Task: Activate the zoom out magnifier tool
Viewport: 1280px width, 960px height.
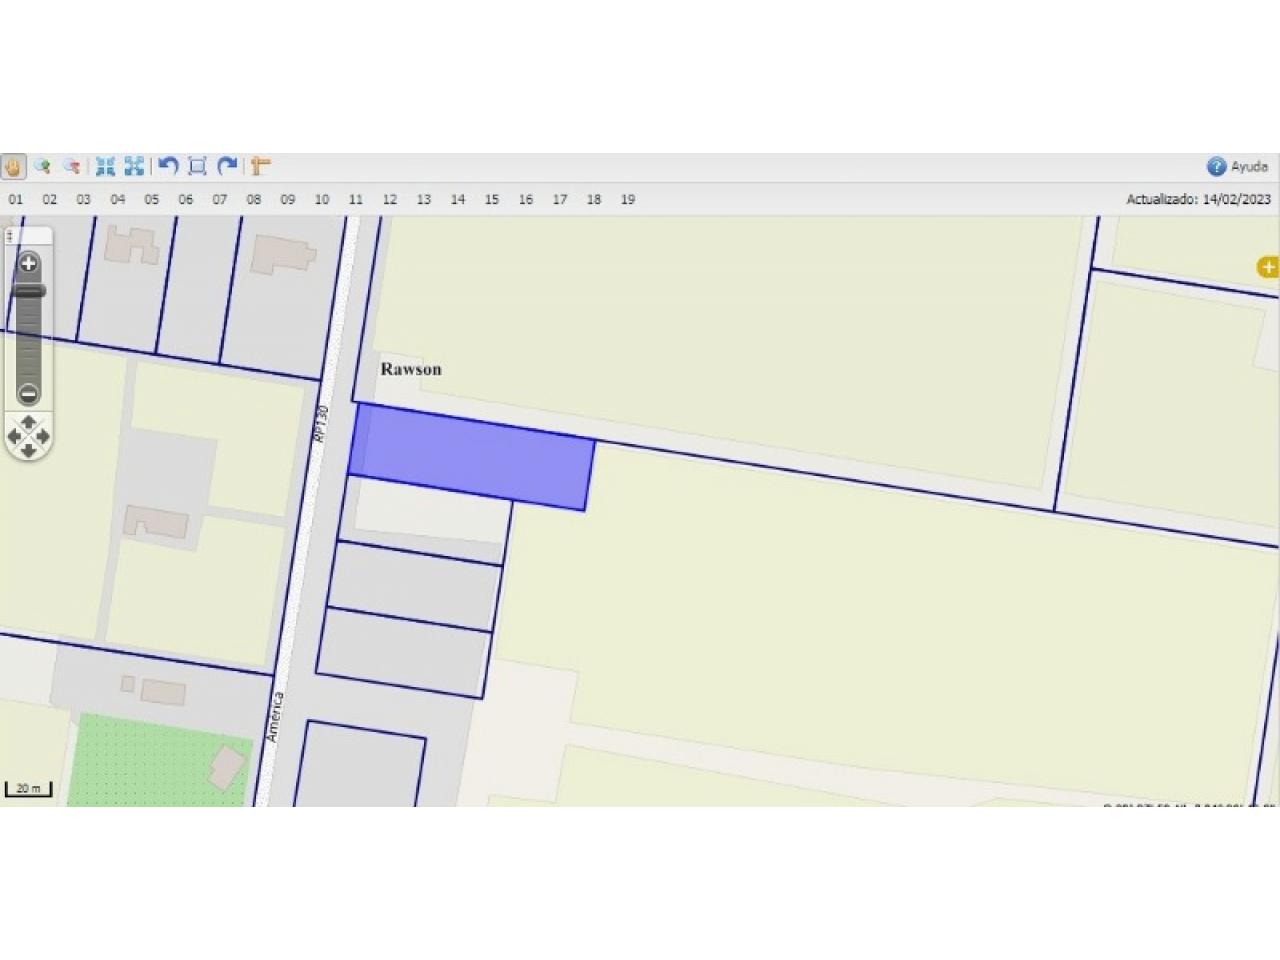Action: point(71,166)
